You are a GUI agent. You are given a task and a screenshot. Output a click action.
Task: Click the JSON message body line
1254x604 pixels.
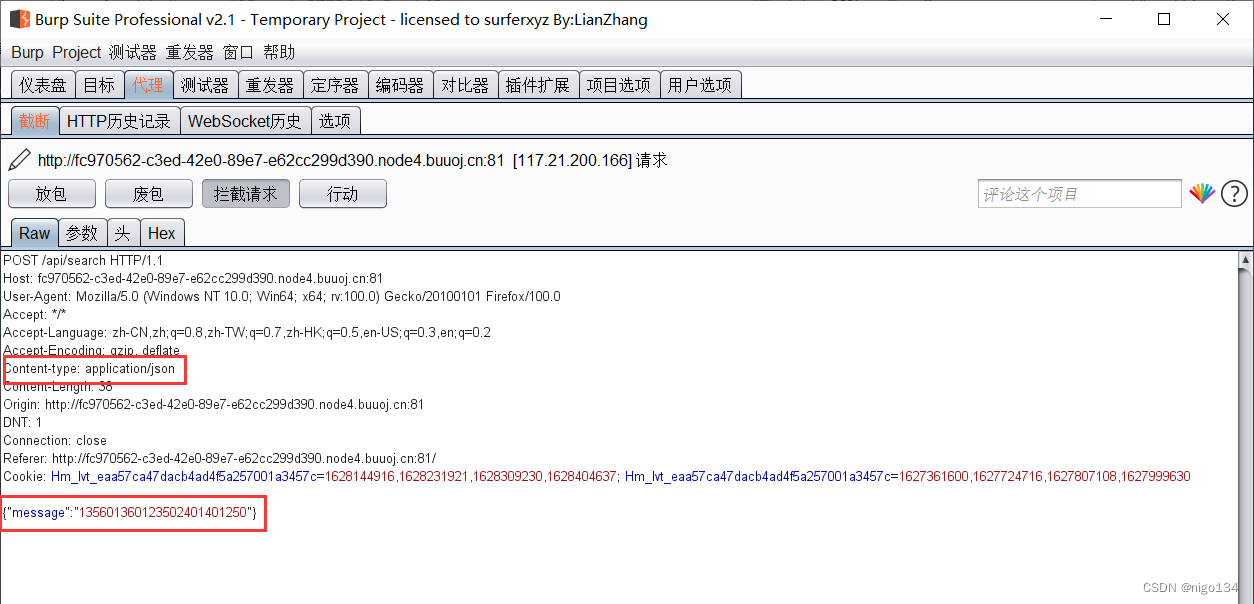coord(131,512)
